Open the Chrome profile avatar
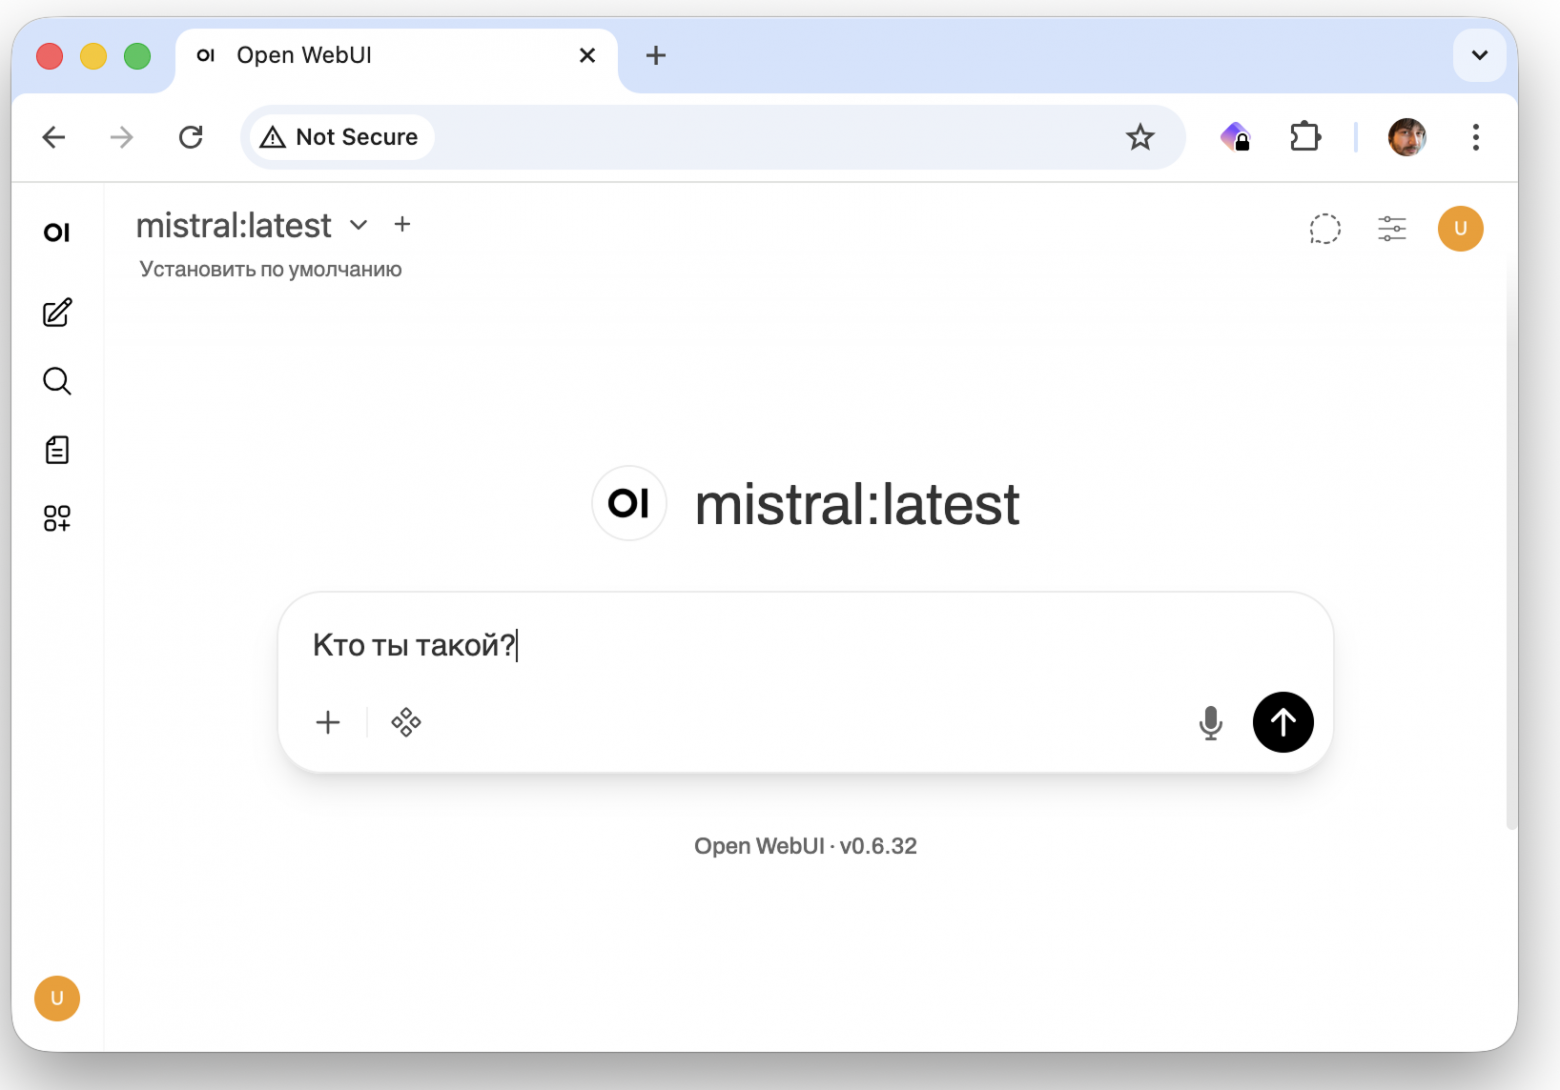Viewport: 1560px width, 1090px height. point(1407,137)
